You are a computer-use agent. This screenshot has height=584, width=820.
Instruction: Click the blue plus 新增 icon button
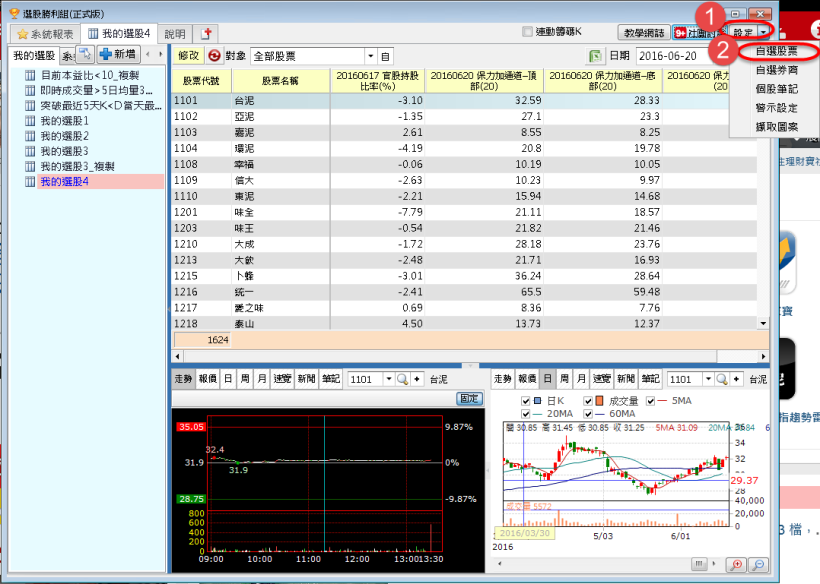pos(118,55)
